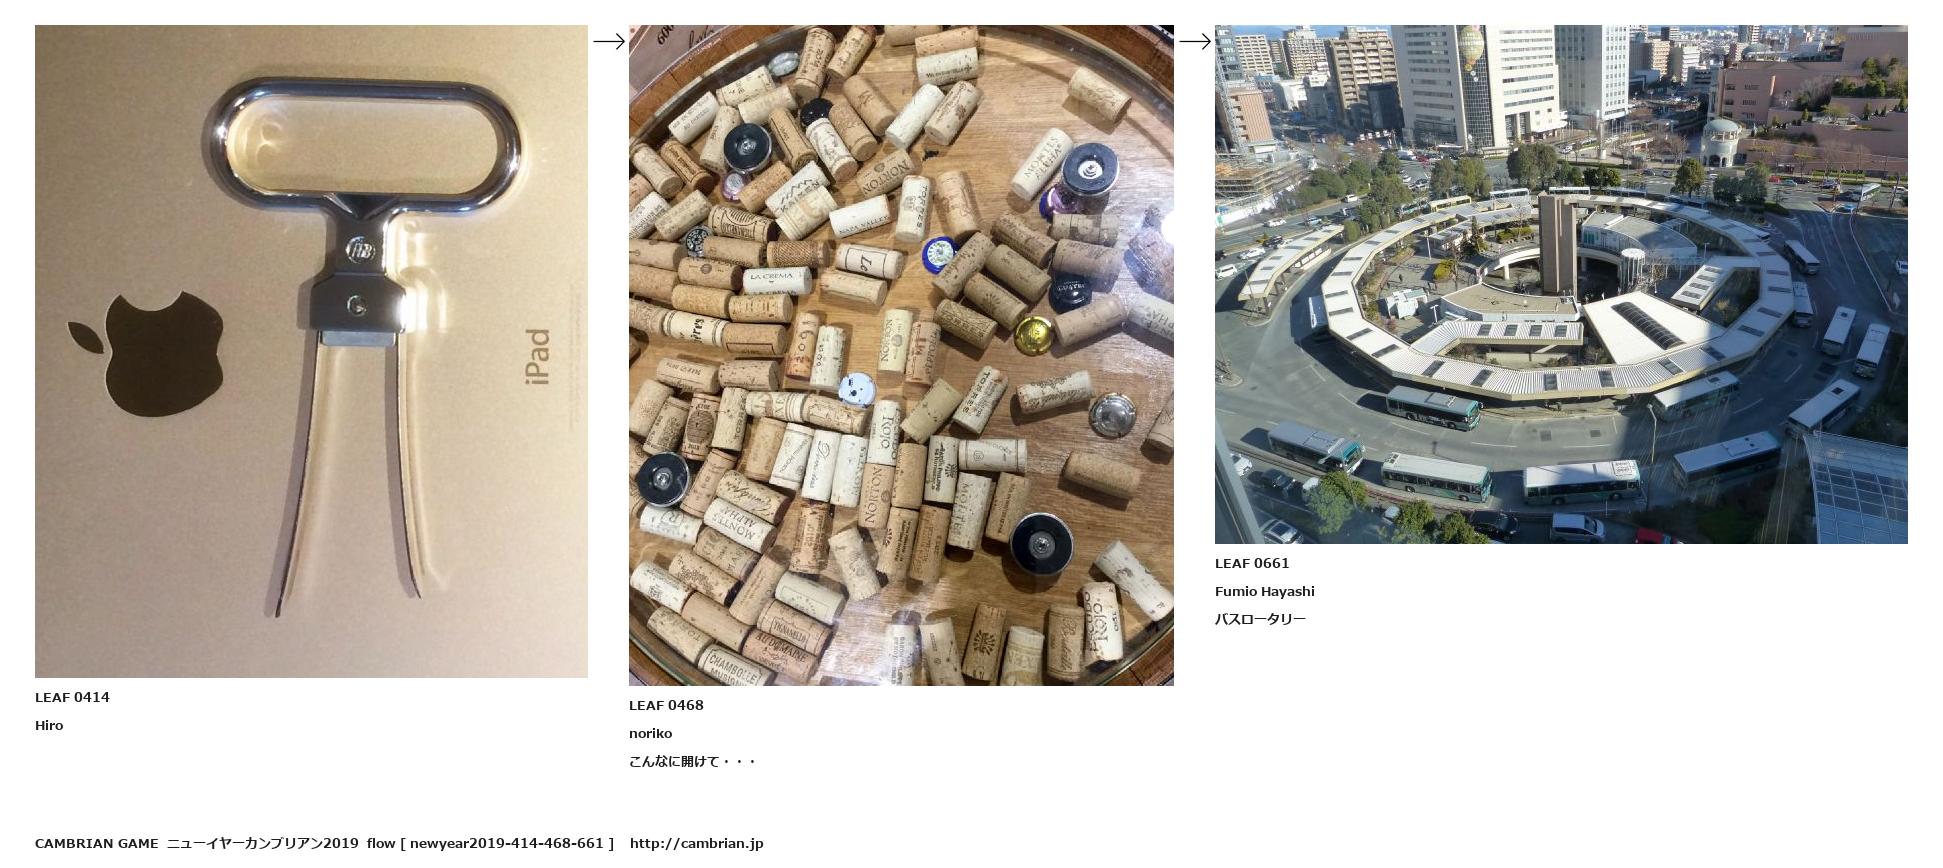Click the arrow between the second and third images
The height and width of the screenshot is (868, 1943).
point(1195,41)
